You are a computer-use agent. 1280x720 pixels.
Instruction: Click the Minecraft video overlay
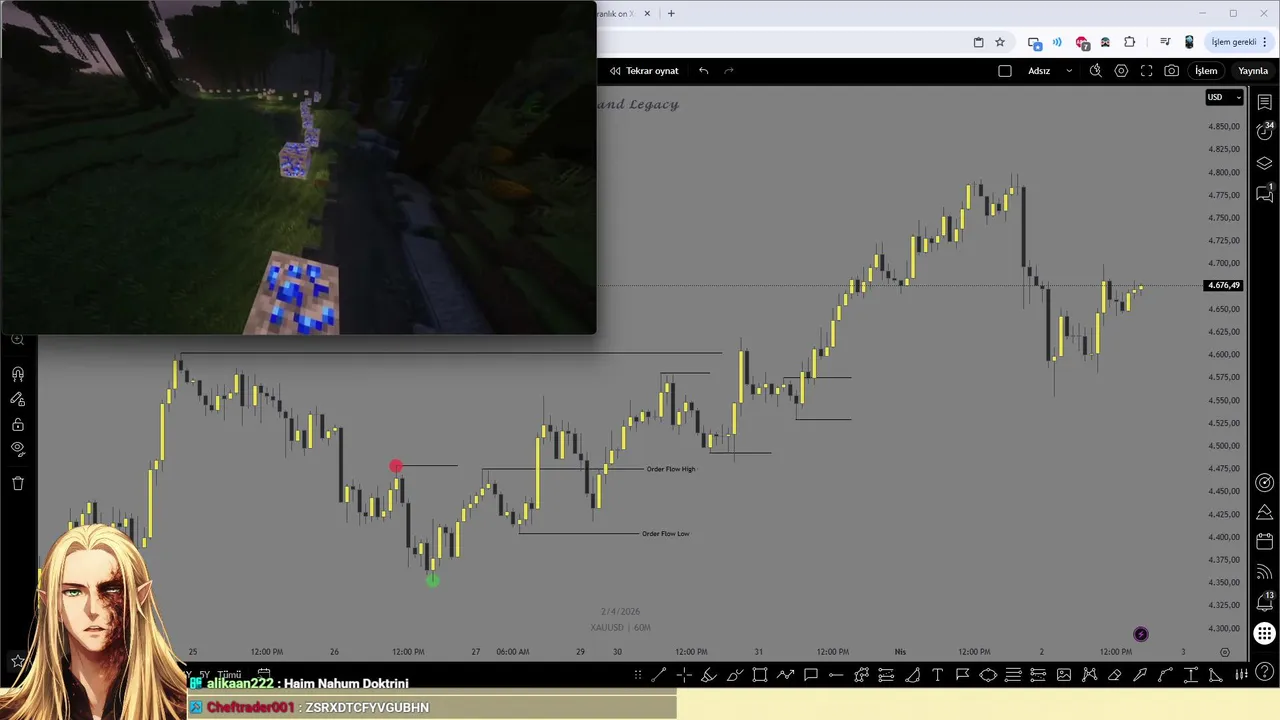click(x=298, y=167)
